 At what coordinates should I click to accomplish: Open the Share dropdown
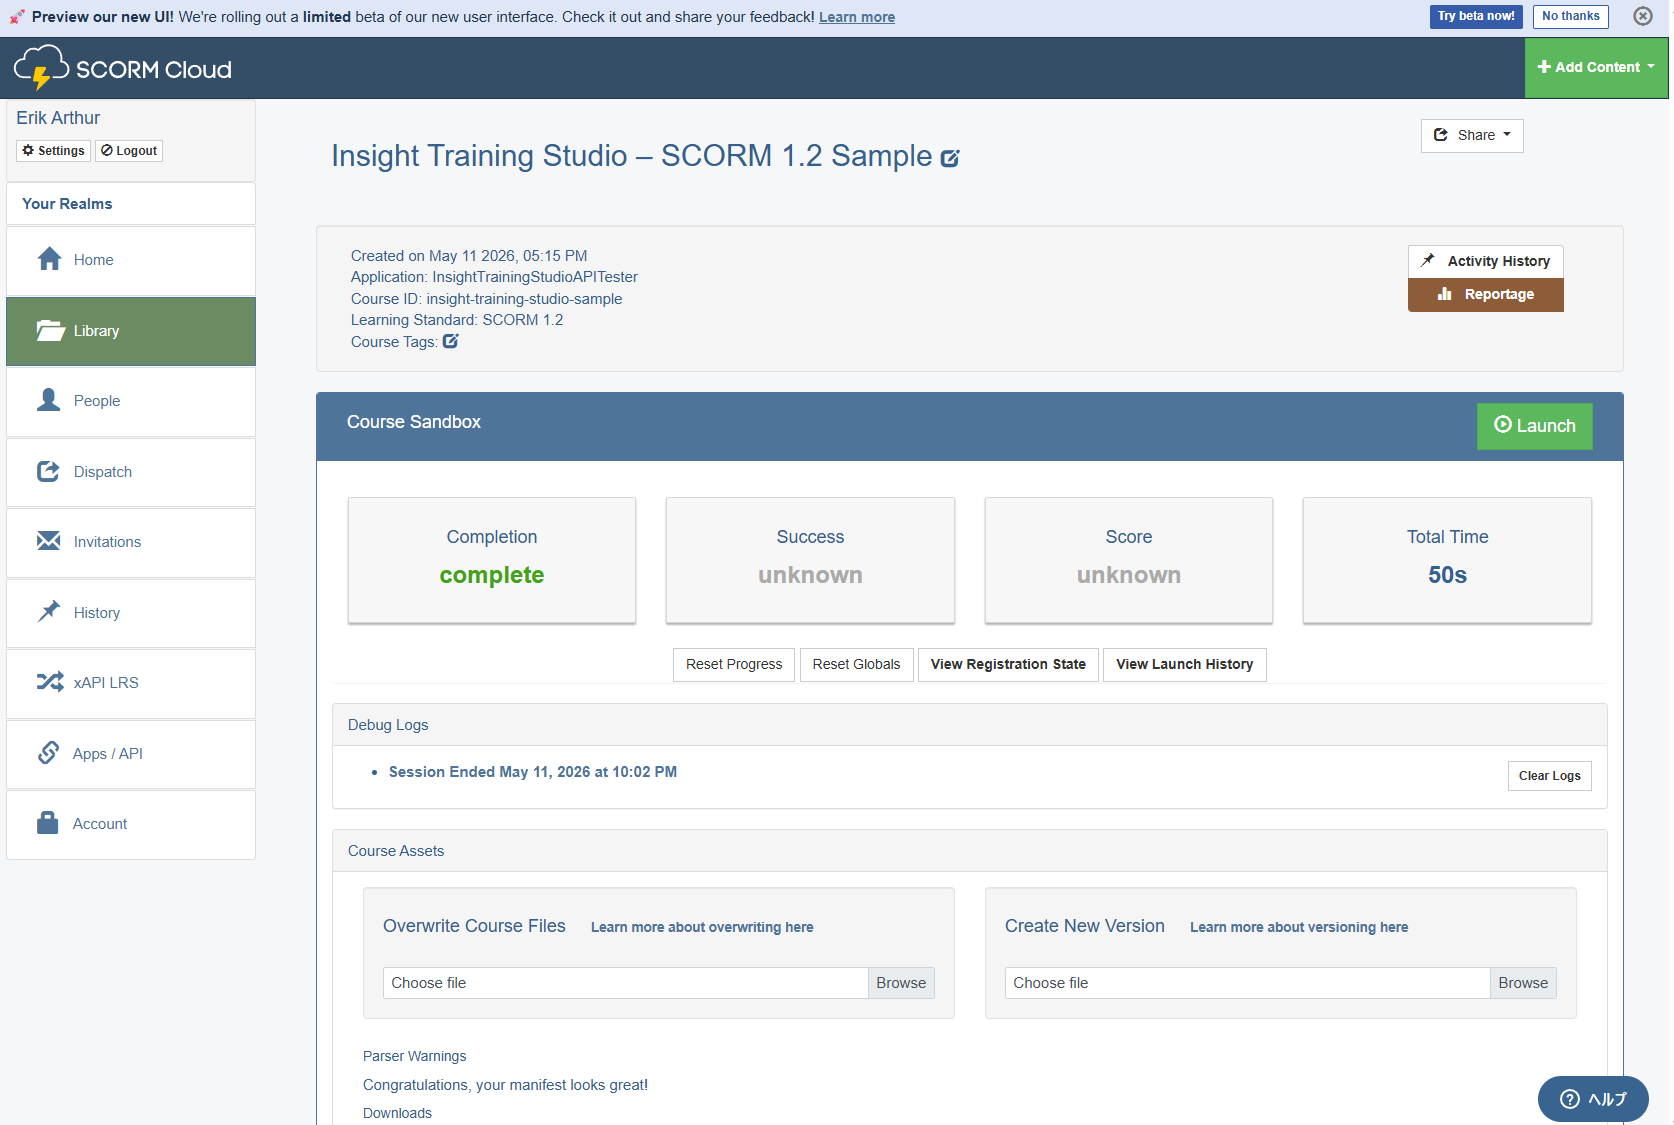click(1472, 135)
